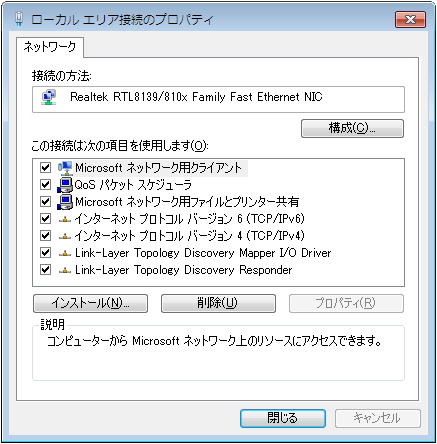Uncheck Microsoft ネットワーク用クライアント checkbox

[45, 168]
